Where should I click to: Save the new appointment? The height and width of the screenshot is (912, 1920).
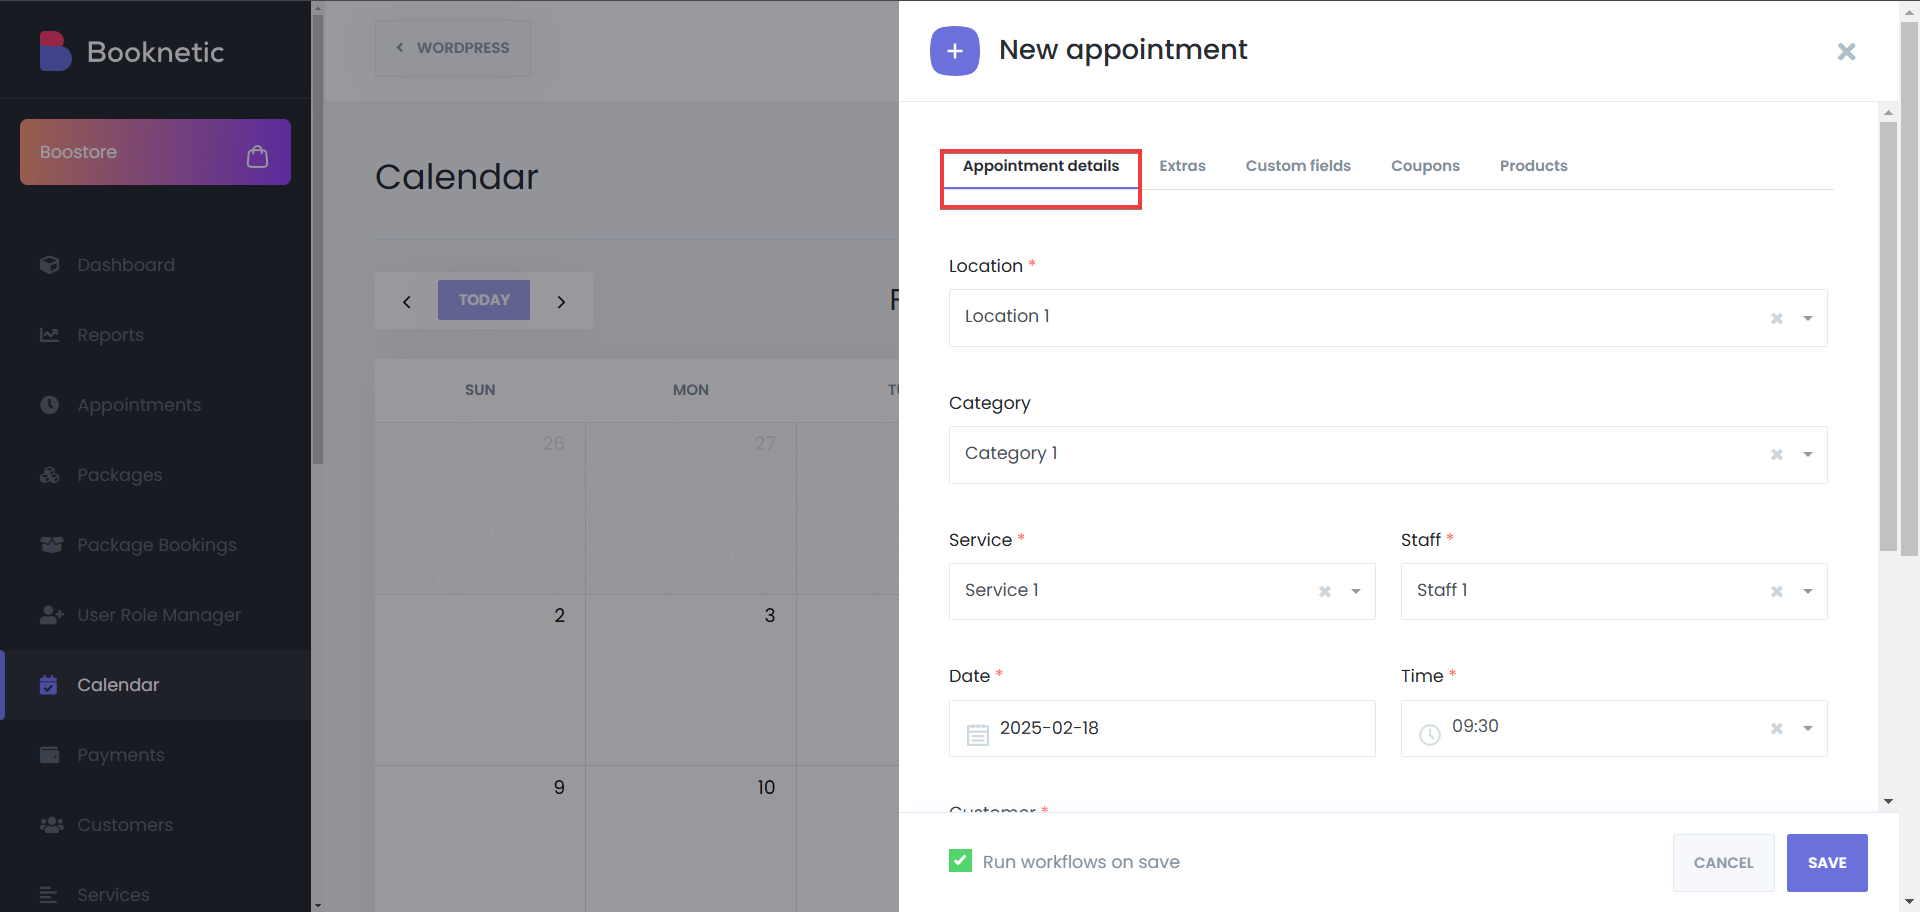[x=1827, y=862]
